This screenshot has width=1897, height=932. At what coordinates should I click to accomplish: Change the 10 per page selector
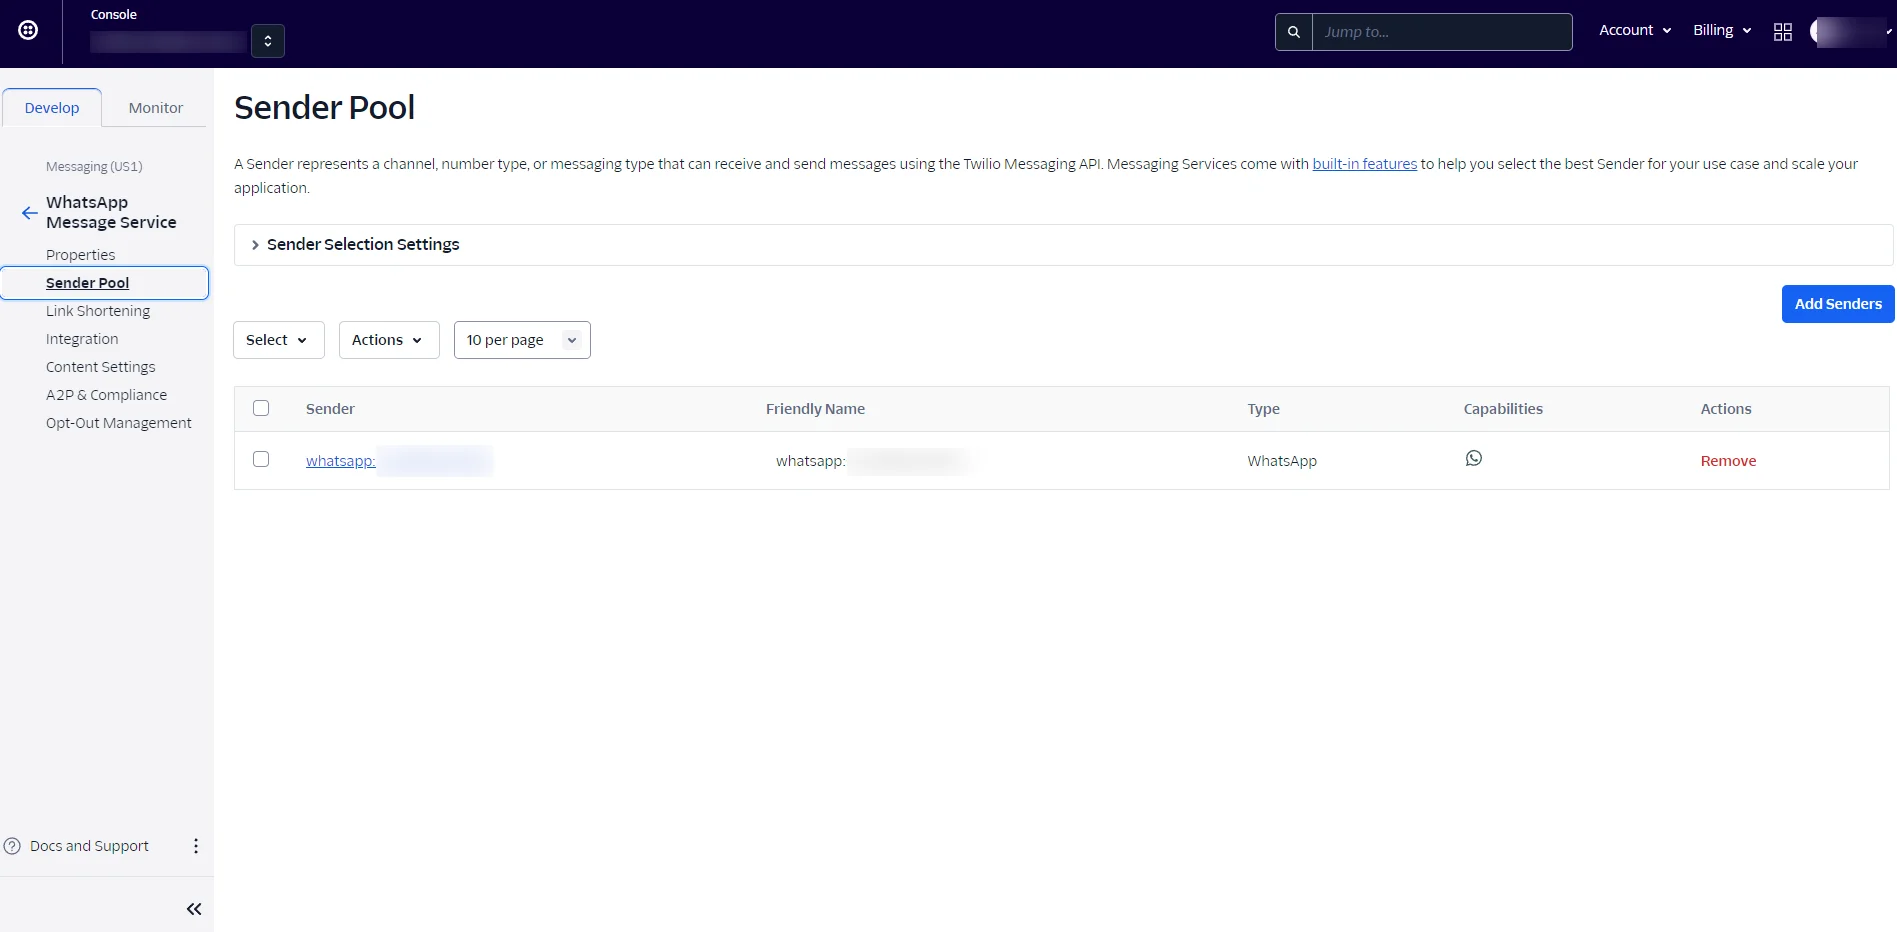point(522,340)
